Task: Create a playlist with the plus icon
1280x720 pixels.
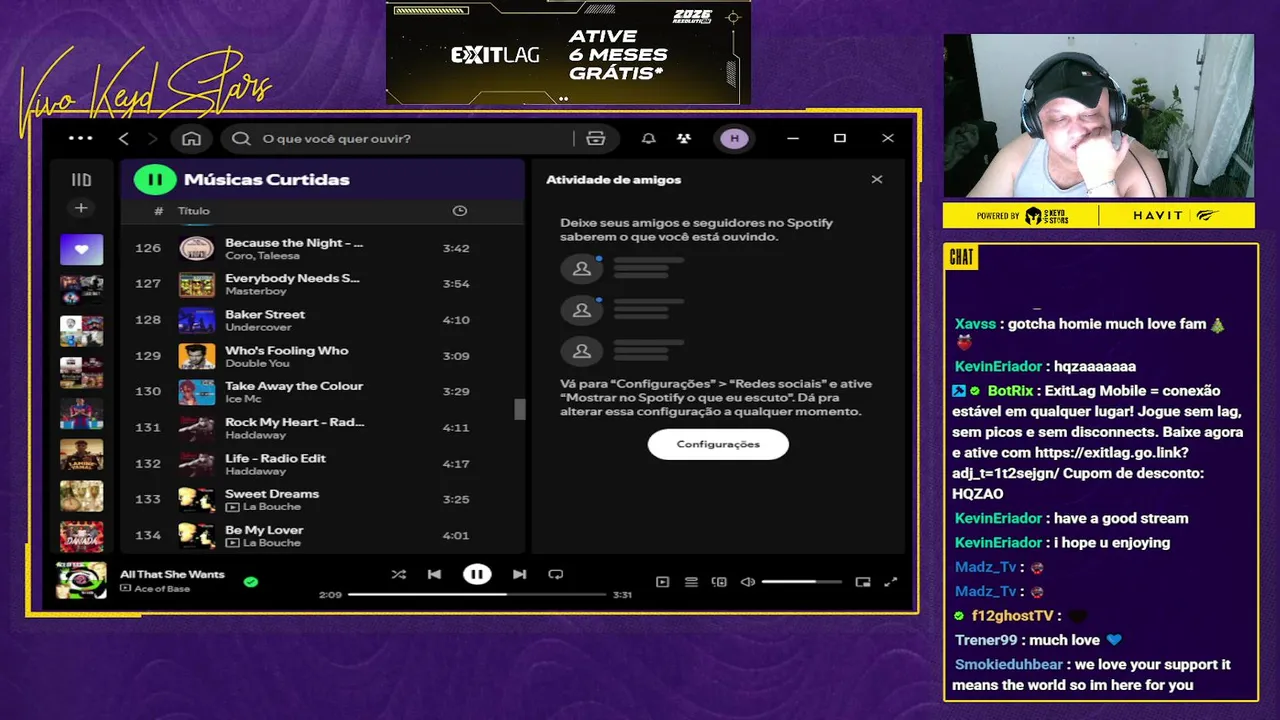Action: click(x=81, y=208)
